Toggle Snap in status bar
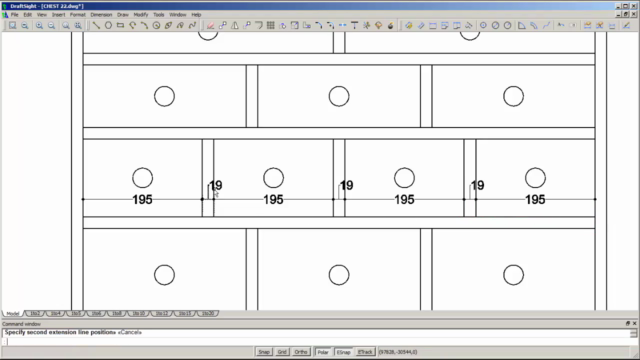 264,352
